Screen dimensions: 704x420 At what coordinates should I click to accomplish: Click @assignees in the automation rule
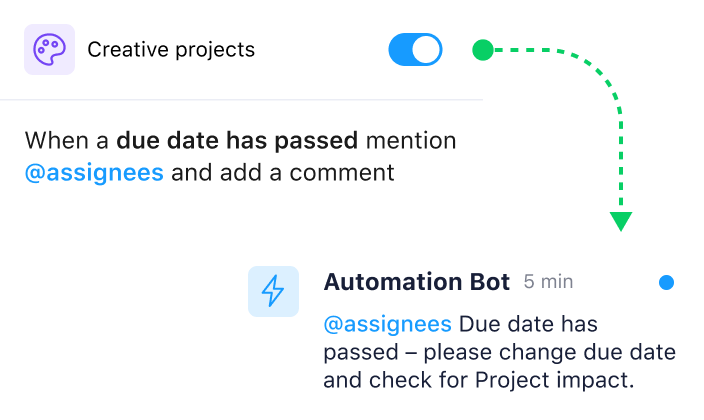click(x=94, y=172)
